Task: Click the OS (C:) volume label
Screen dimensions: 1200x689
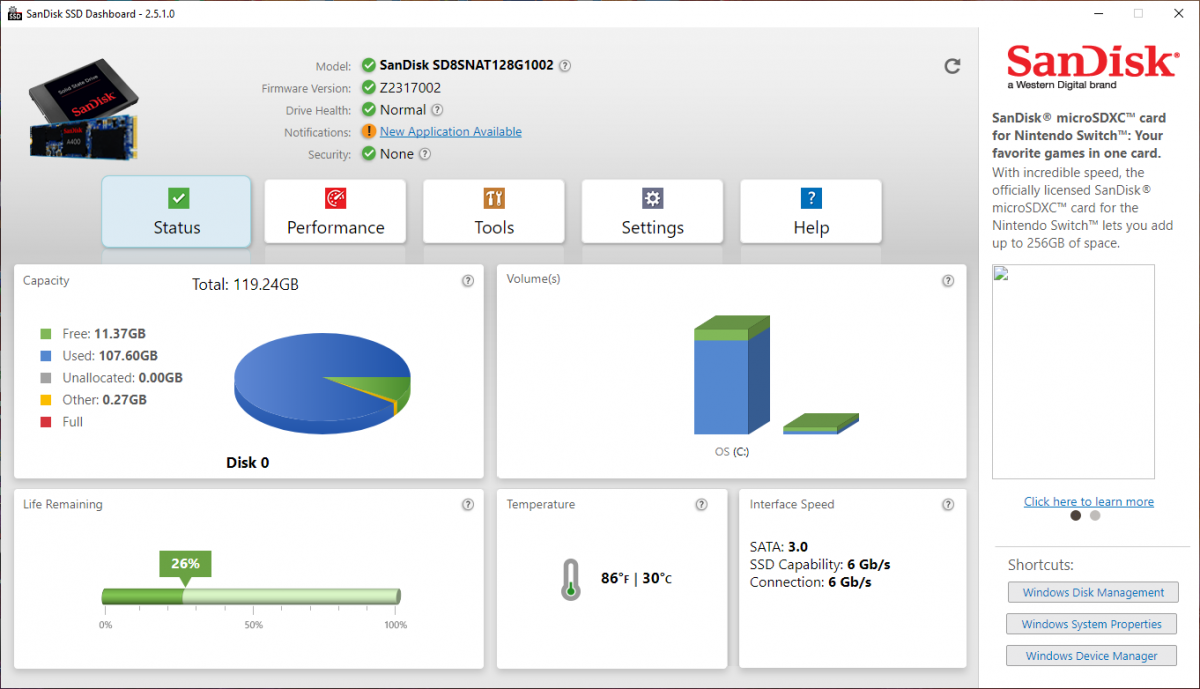Action: [x=732, y=452]
